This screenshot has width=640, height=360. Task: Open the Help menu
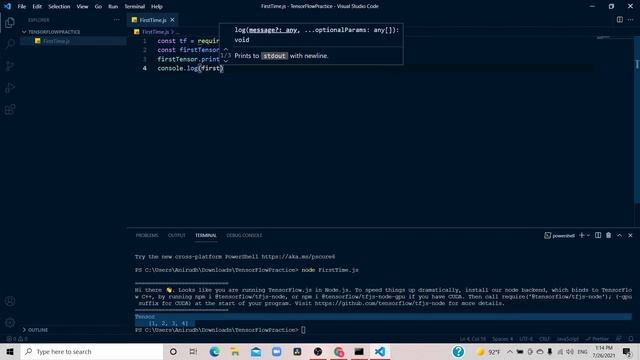point(157,7)
